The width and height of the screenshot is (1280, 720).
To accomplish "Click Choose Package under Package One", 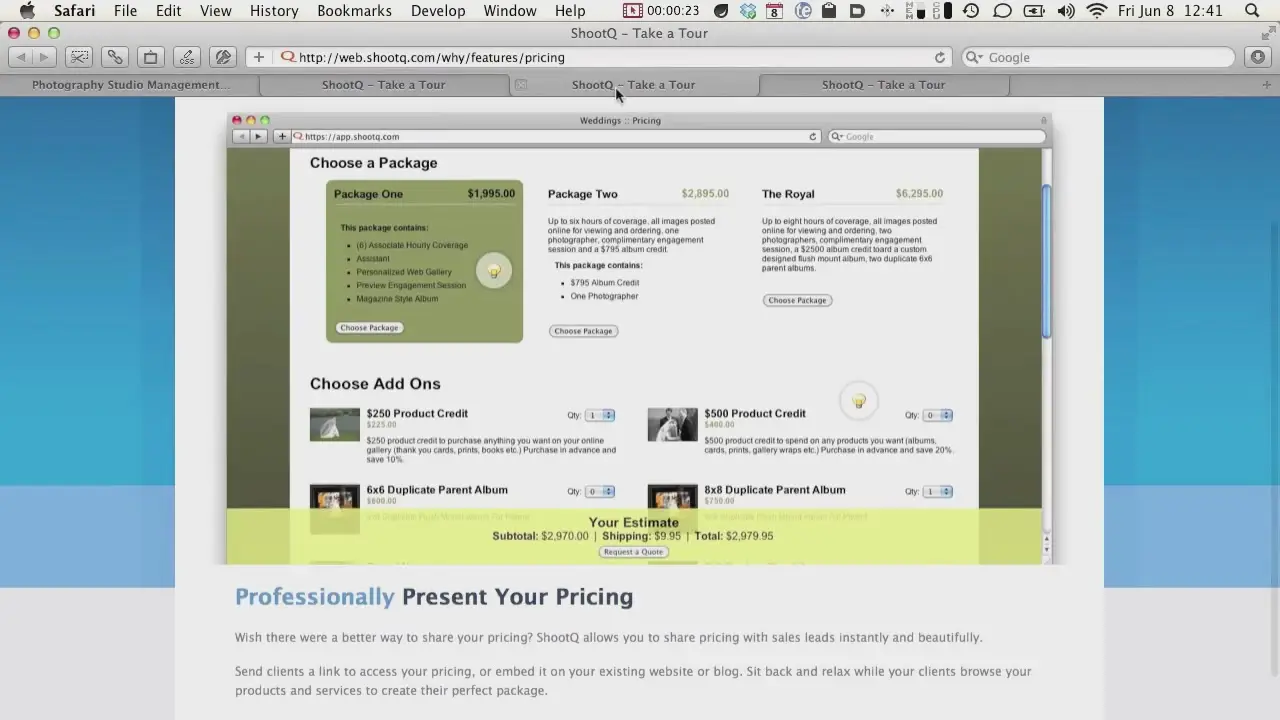I will pyautogui.click(x=369, y=328).
